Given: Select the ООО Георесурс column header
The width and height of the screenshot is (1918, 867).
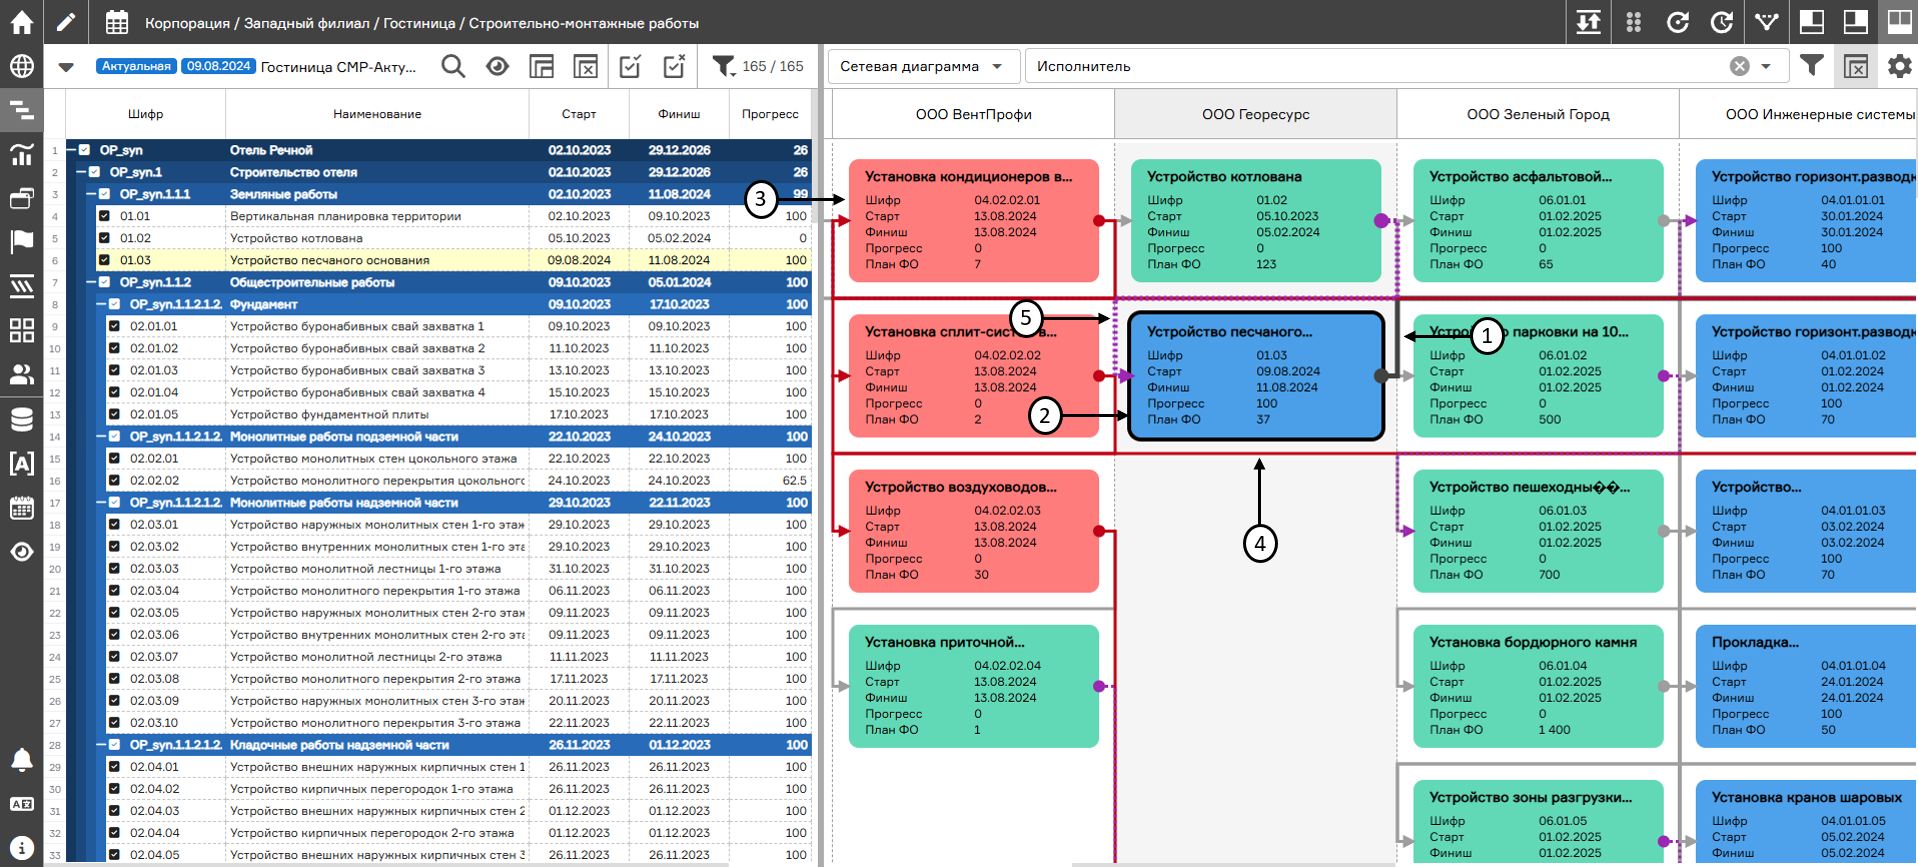Looking at the screenshot, I should click(1256, 114).
